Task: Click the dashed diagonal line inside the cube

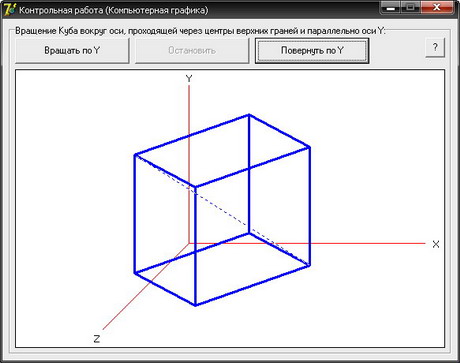Action: [220, 208]
